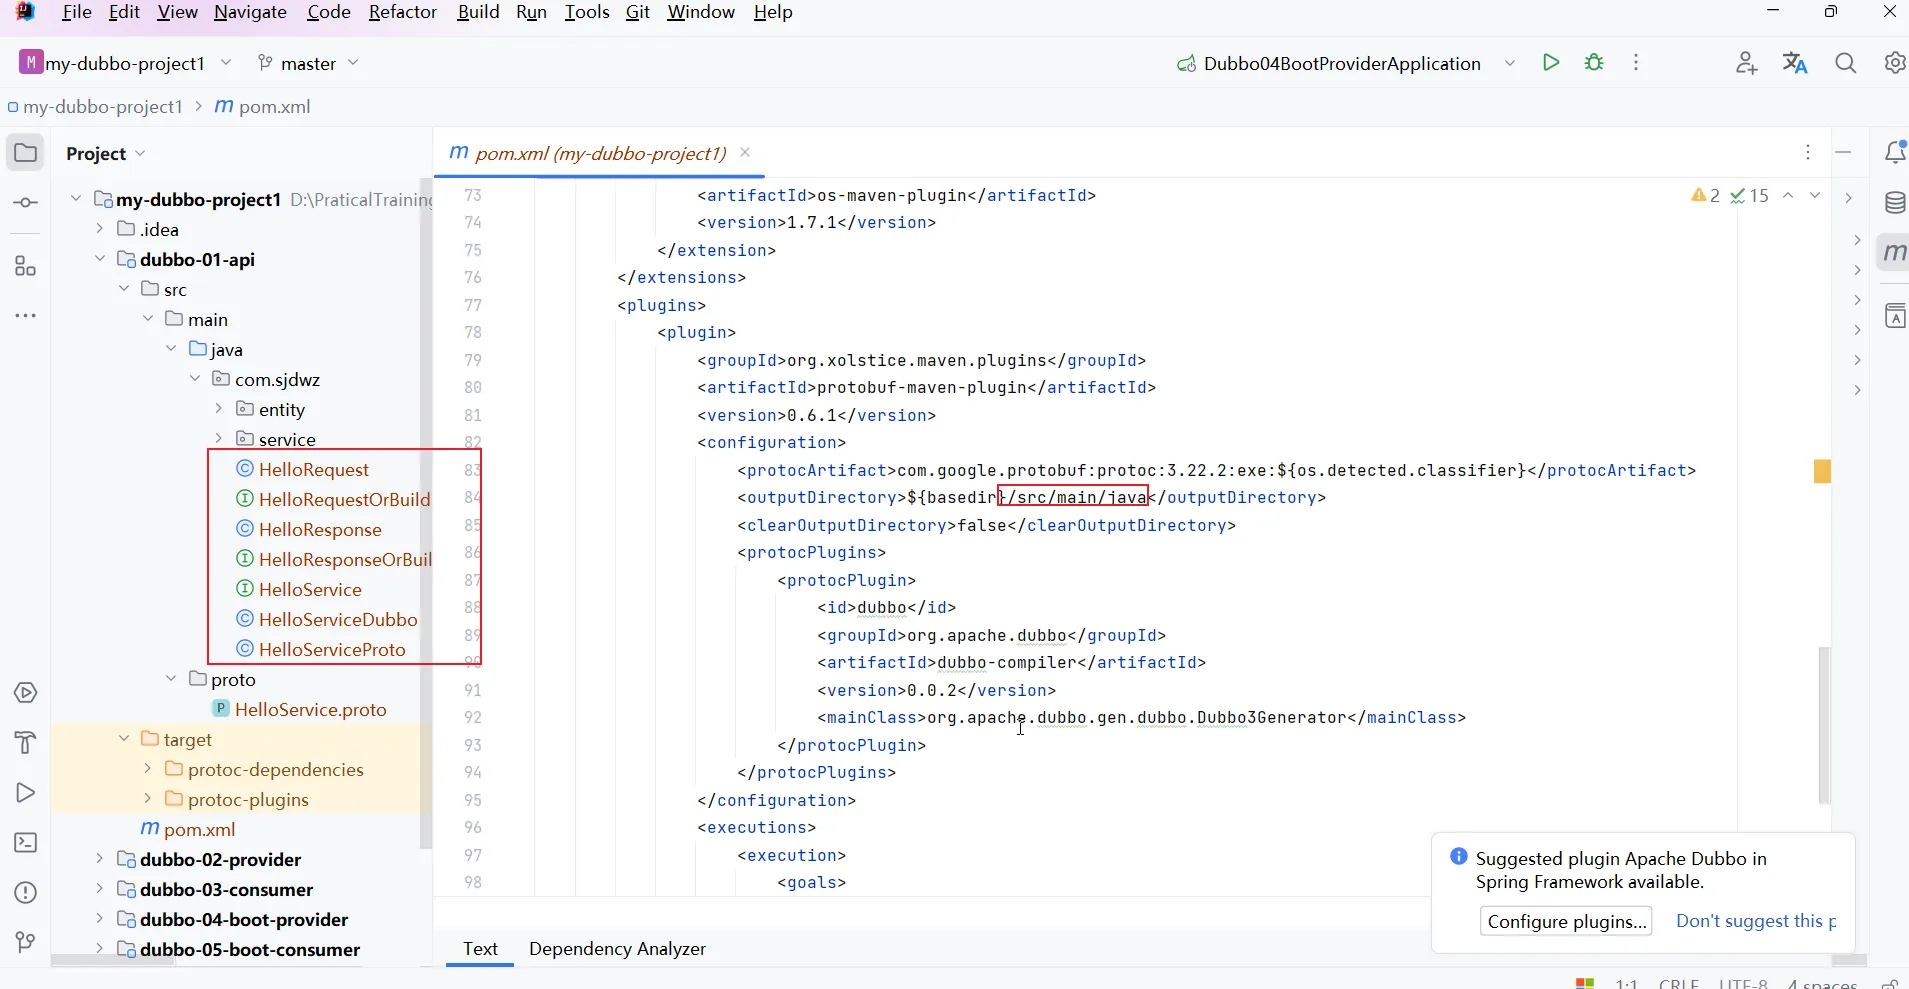This screenshot has height=989, width=1909.
Task: Close the pom.xml editor tab
Action: [x=745, y=152]
